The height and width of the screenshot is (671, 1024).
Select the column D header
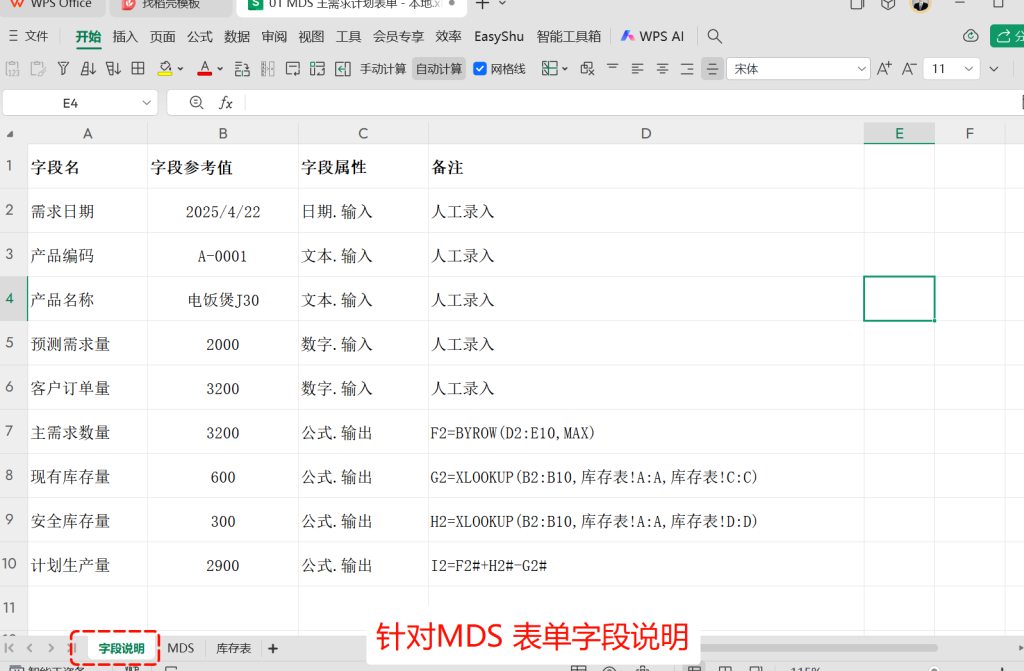tap(646, 133)
